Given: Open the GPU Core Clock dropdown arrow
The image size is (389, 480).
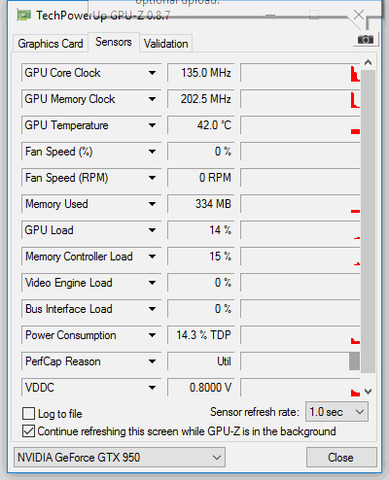Looking at the screenshot, I should tap(152, 73).
